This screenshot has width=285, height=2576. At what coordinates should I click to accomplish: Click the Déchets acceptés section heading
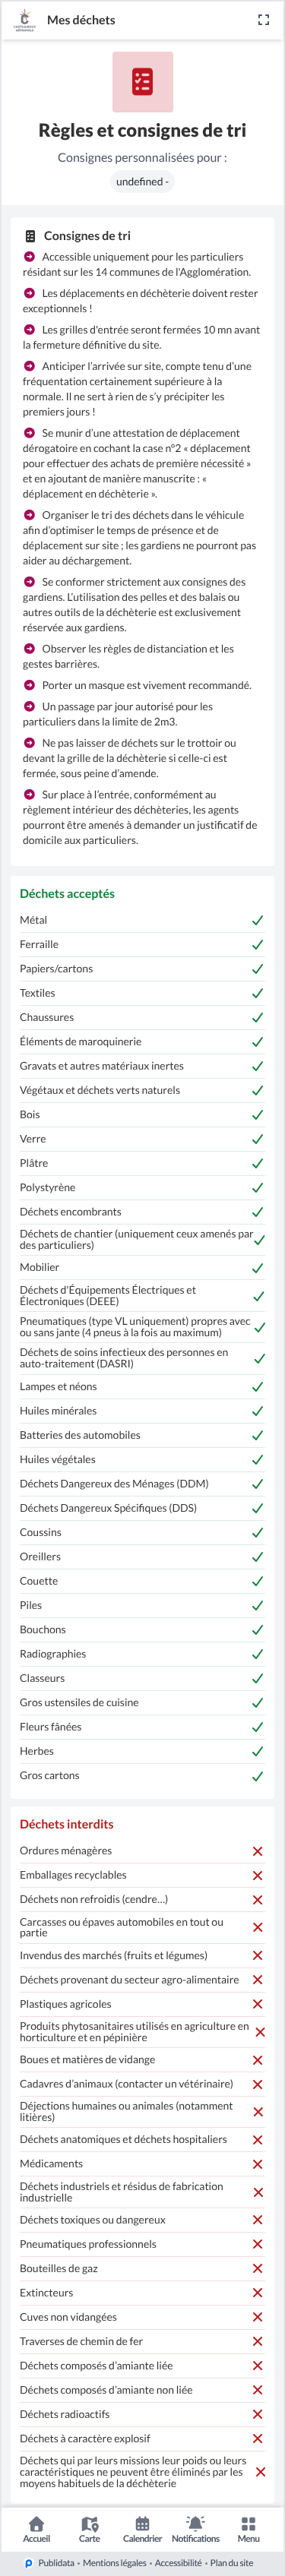(x=67, y=893)
